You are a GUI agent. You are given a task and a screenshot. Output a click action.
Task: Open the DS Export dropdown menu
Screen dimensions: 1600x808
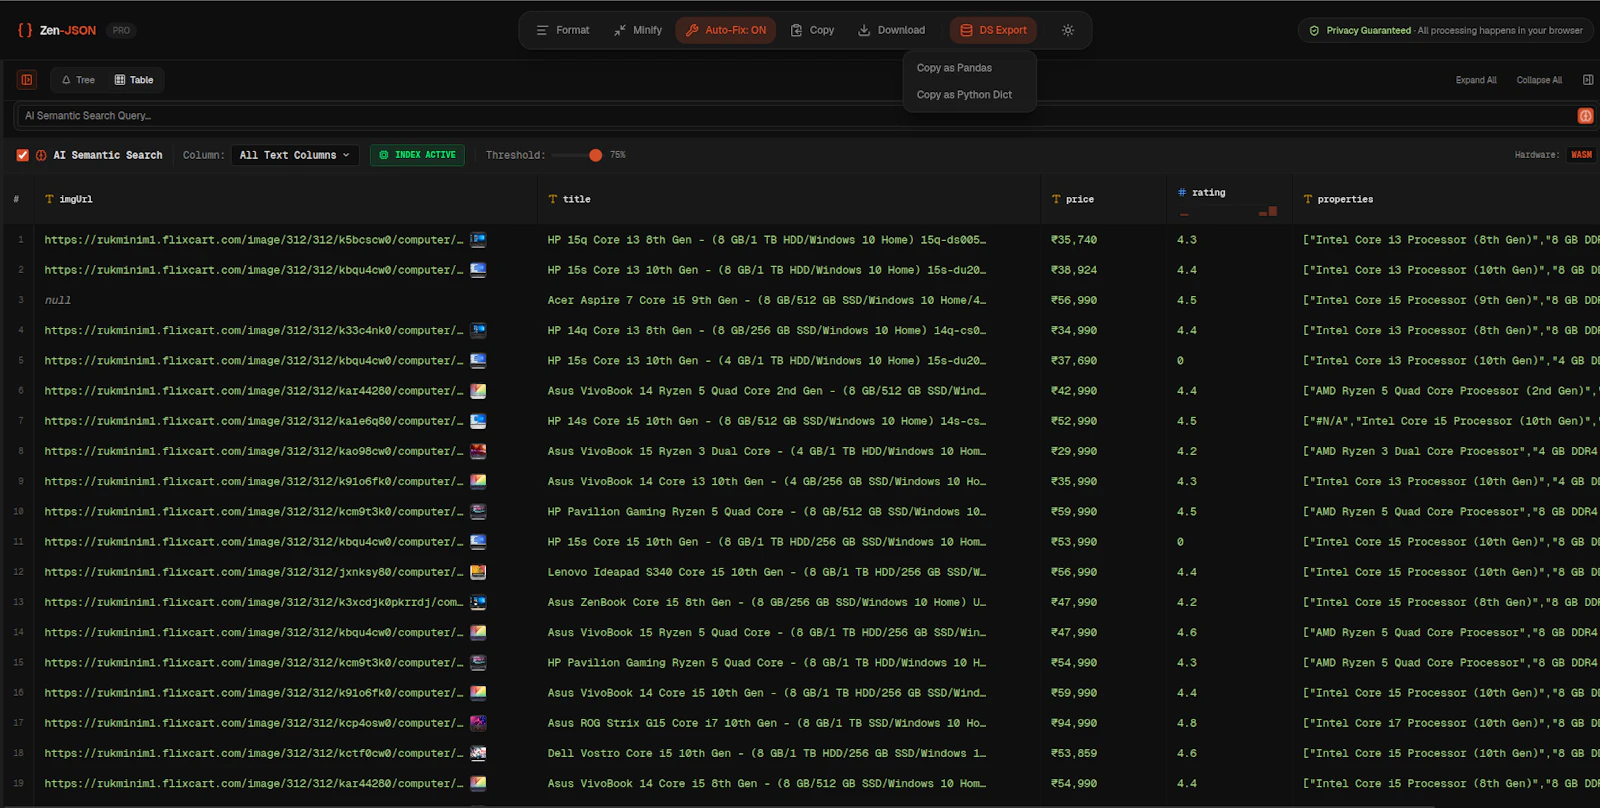click(993, 30)
